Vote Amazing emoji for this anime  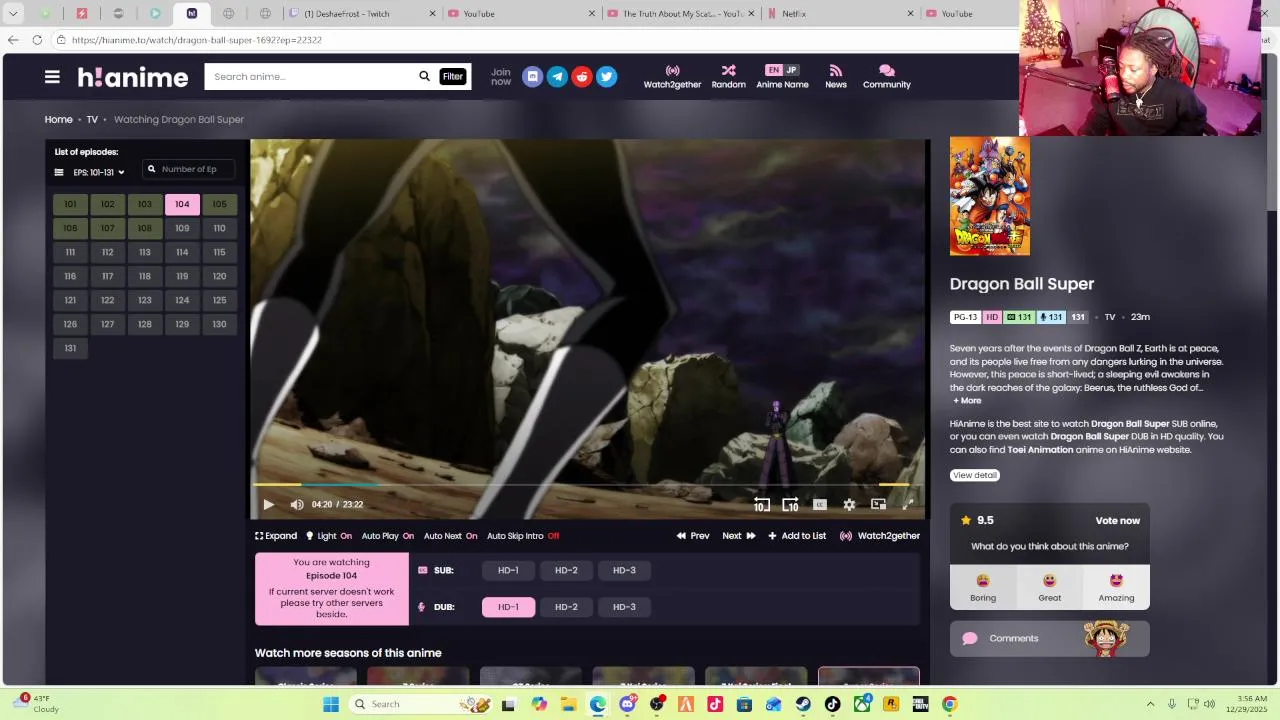click(1116, 587)
